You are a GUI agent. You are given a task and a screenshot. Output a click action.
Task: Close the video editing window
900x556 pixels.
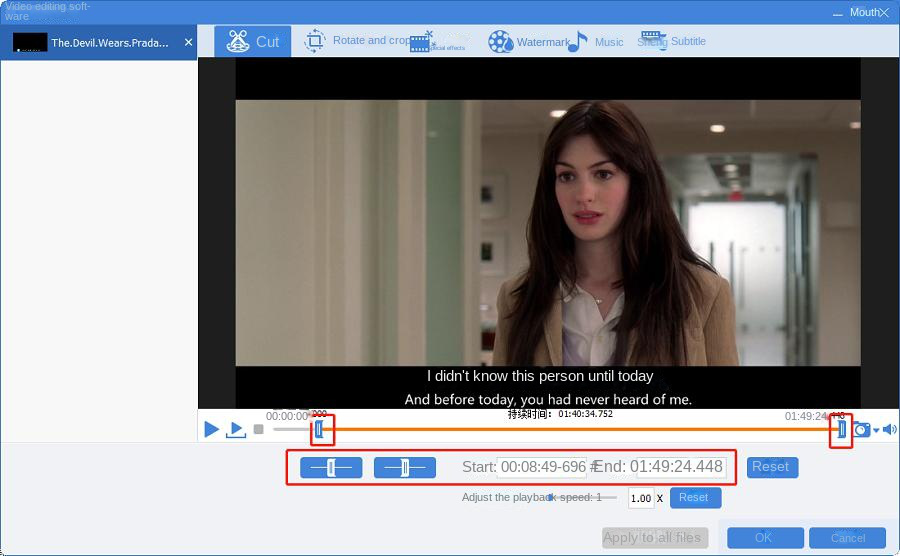[x=884, y=13]
